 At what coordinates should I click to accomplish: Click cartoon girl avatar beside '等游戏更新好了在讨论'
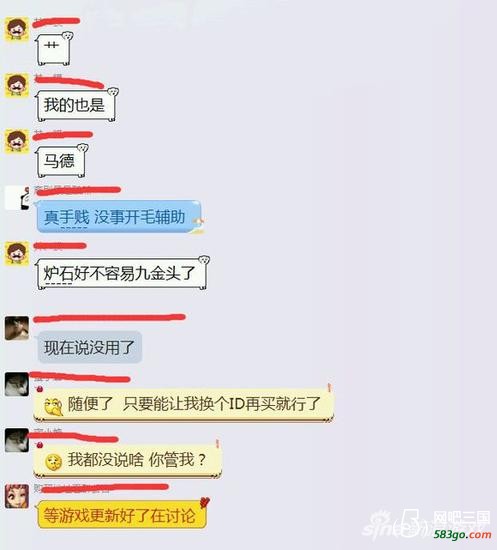[17, 496]
